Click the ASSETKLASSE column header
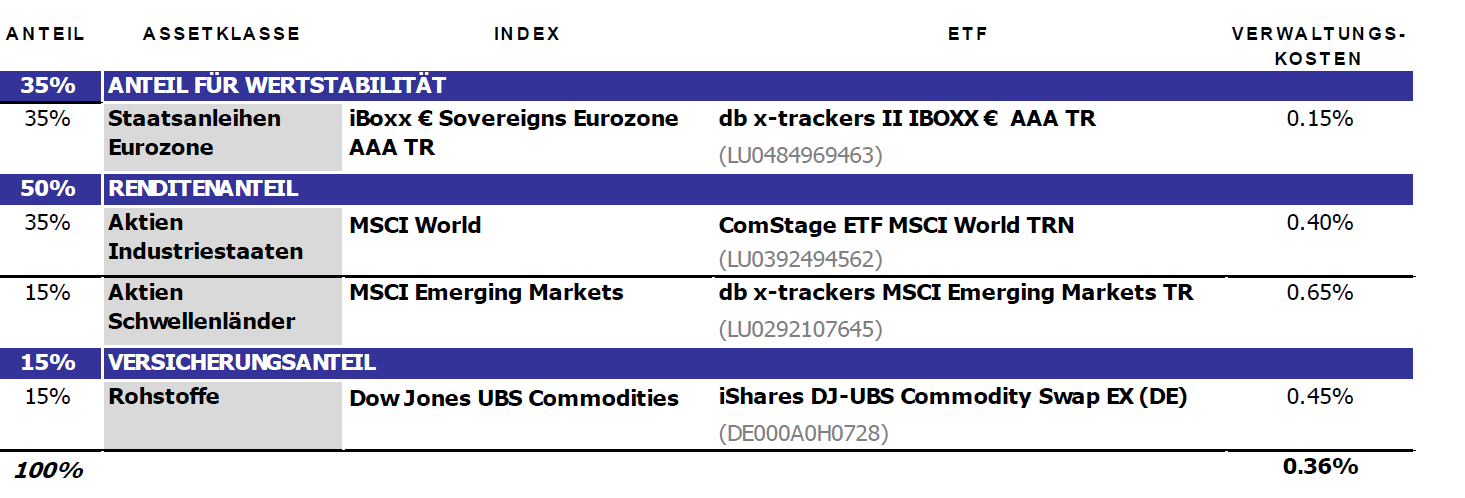This screenshot has height=498, width=1465. point(221,34)
